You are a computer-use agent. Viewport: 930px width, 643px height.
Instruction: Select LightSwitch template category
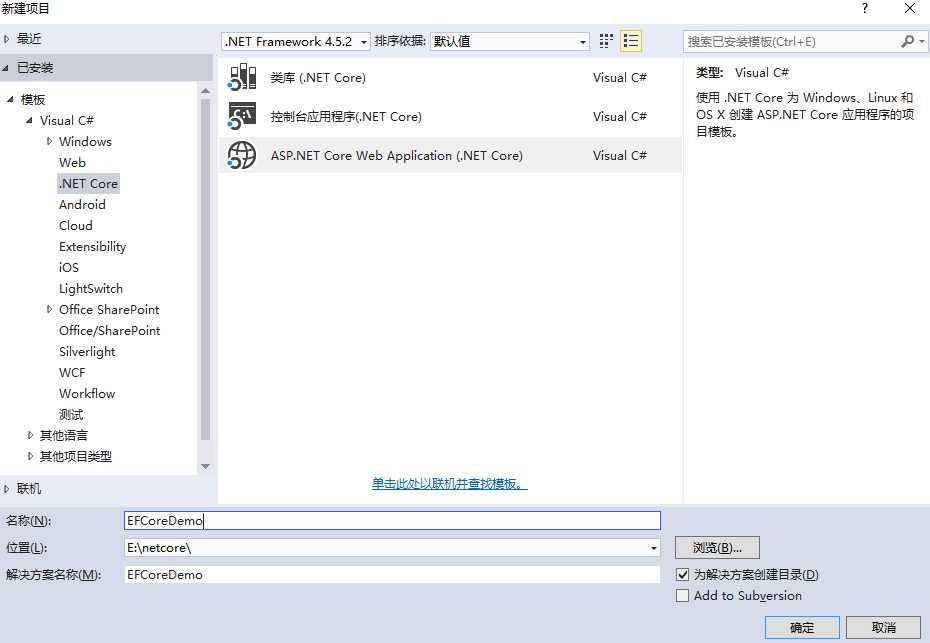click(x=91, y=289)
